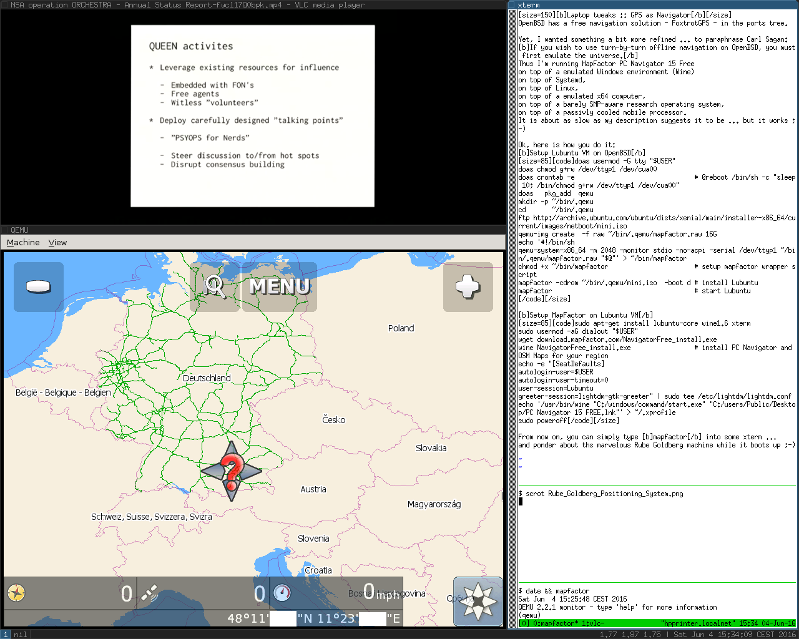The image size is (799, 639).
Task: Click the zoom in plus button on map
Action: (x=468, y=287)
